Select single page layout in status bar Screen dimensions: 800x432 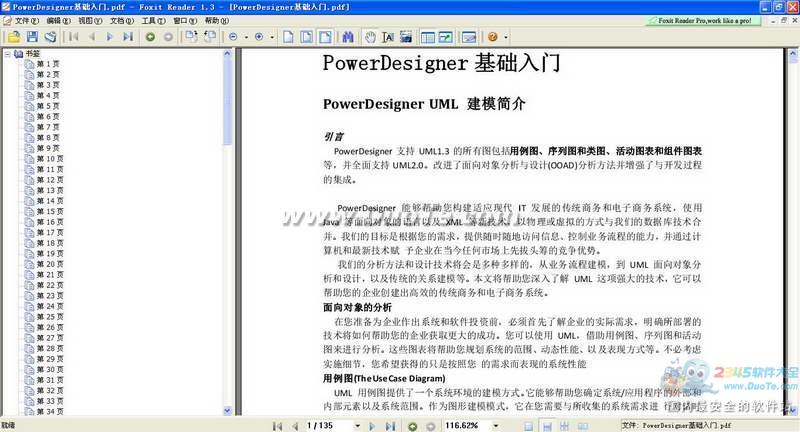[x=529, y=426]
